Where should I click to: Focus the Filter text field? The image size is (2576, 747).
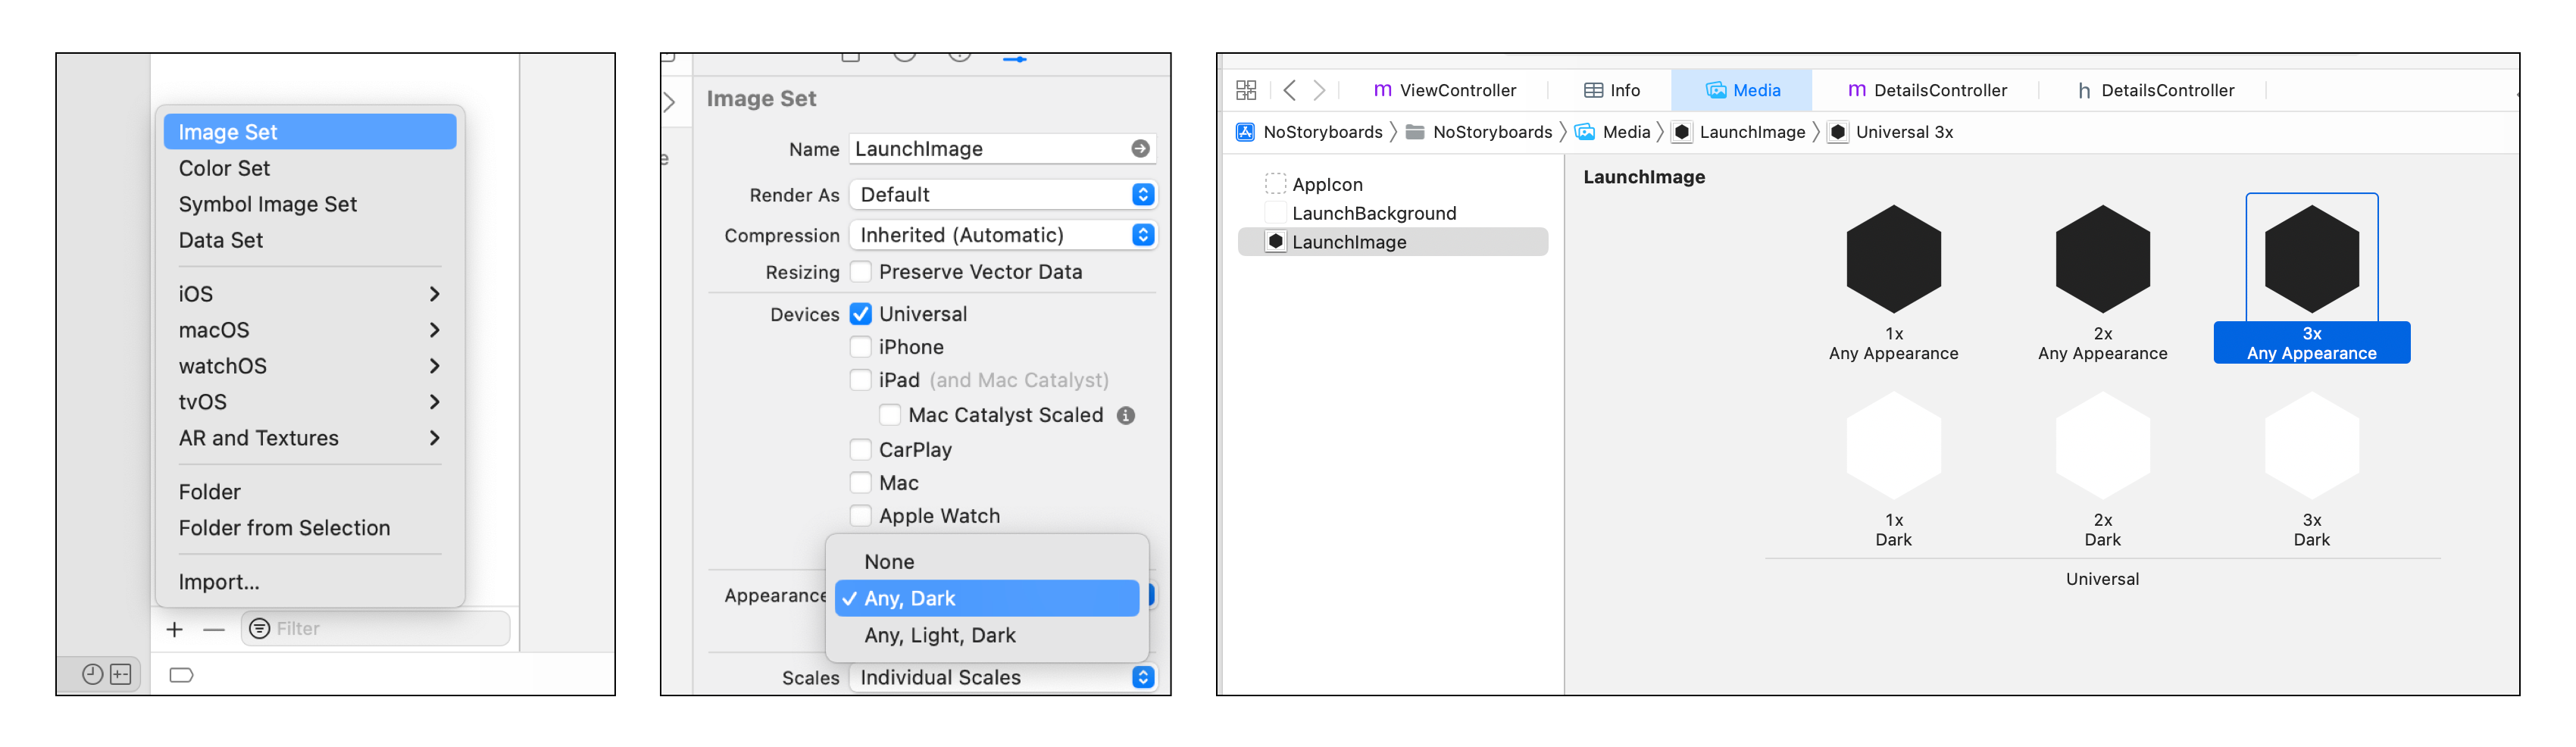coord(376,628)
